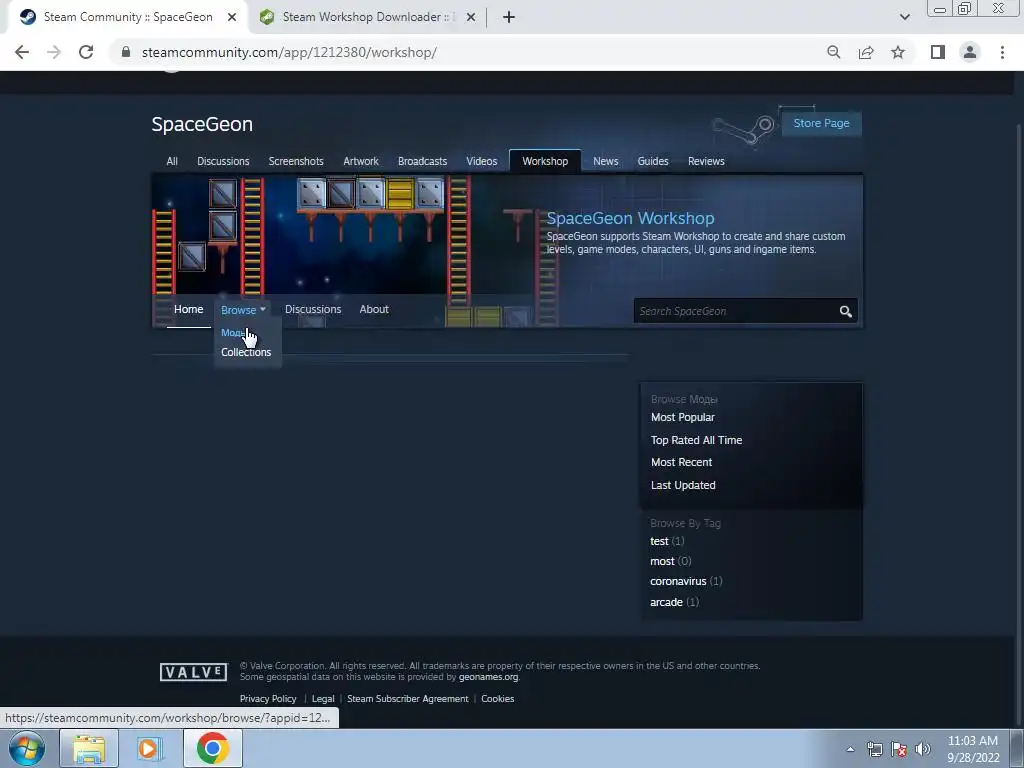
Task: Browse Top Rated All Time
Action: tap(696, 440)
